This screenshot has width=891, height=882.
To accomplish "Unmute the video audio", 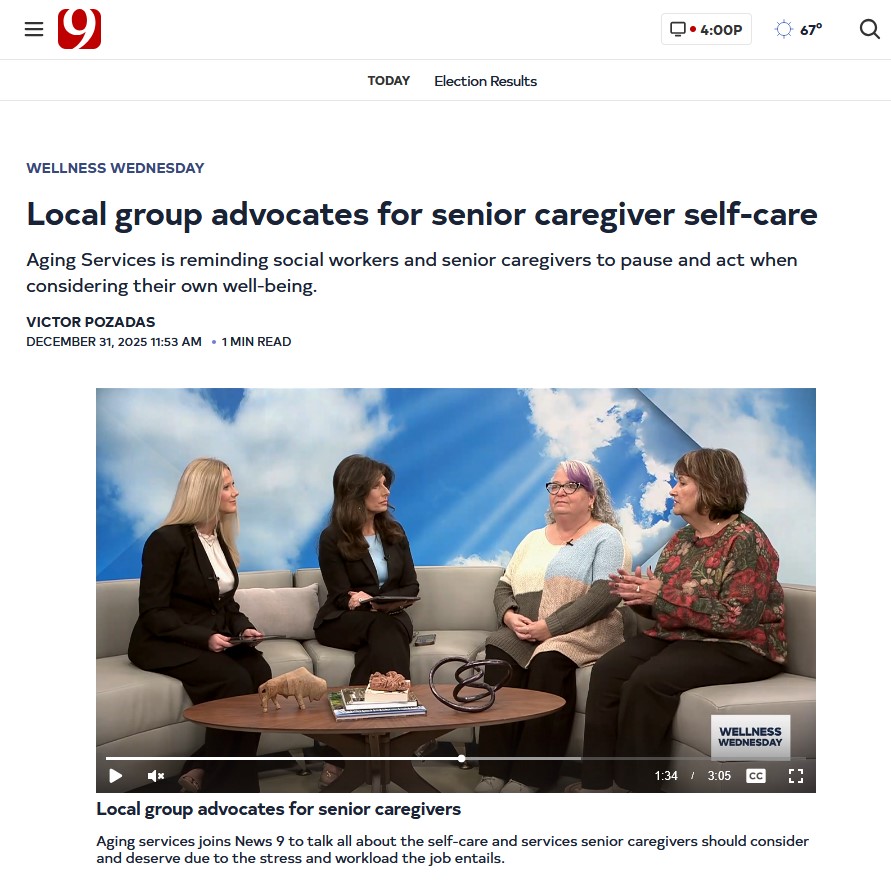I will pos(156,776).
